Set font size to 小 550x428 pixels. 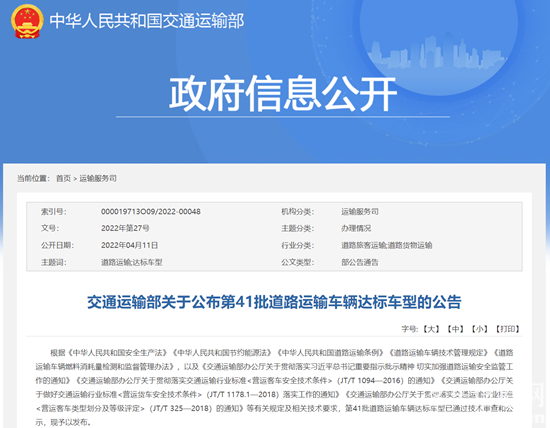click(x=479, y=329)
